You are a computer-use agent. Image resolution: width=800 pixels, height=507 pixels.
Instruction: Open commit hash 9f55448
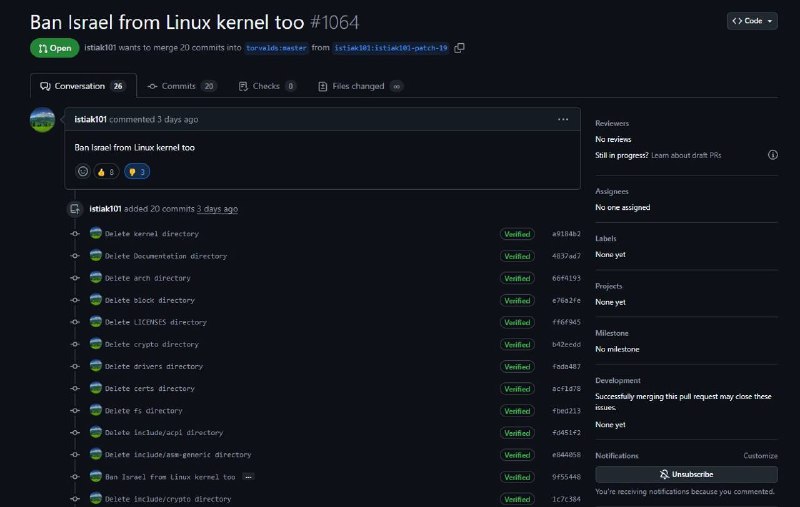point(566,477)
